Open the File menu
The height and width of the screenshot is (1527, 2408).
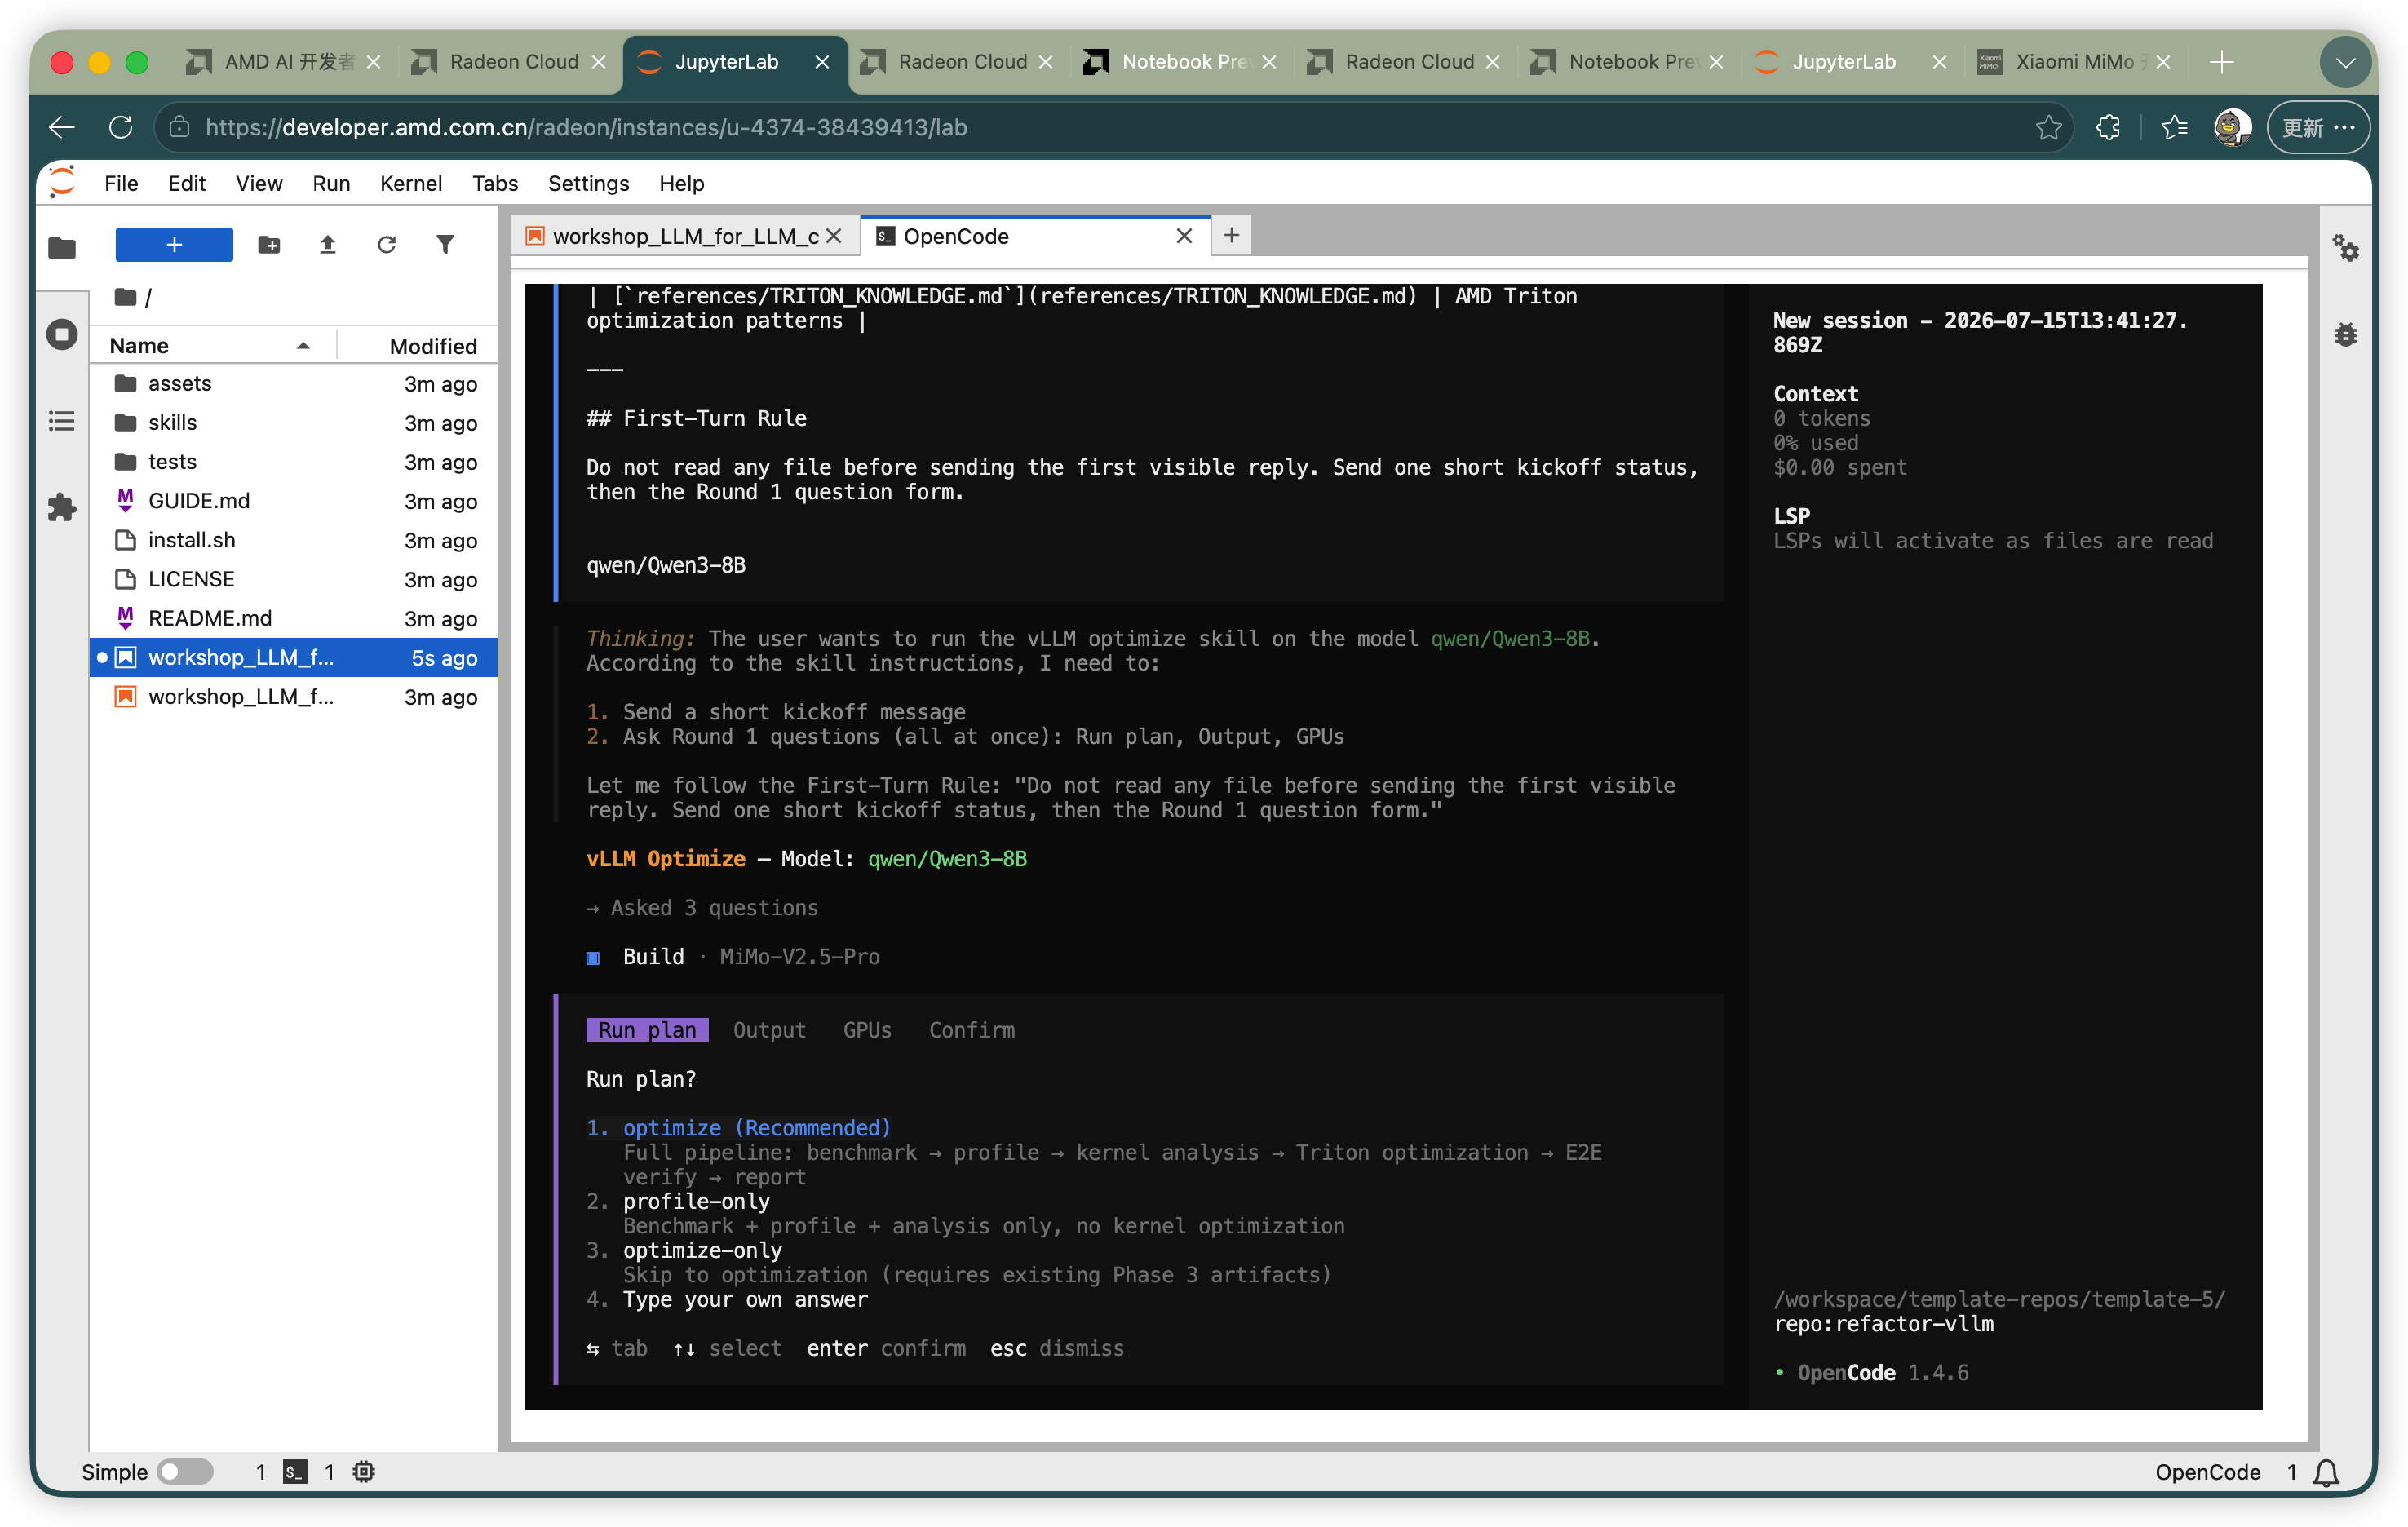coord(121,183)
